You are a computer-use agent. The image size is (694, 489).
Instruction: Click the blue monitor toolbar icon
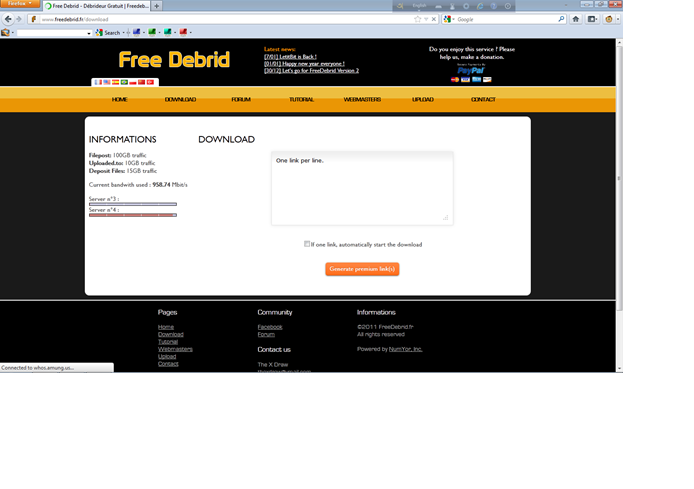point(136,32)
